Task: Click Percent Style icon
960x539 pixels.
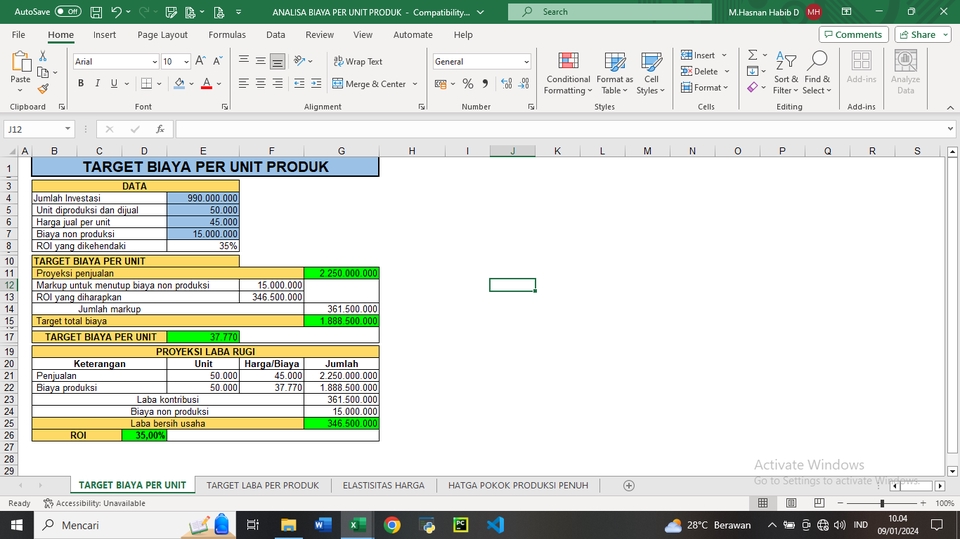Action: [x=468, y=84]
